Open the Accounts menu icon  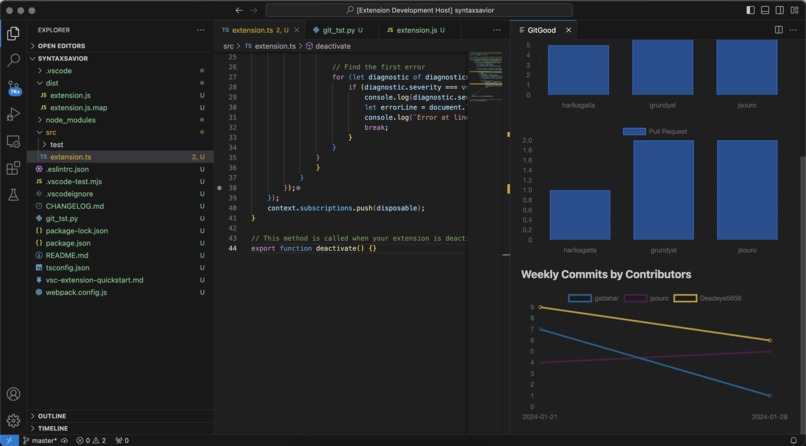(13, 394)
